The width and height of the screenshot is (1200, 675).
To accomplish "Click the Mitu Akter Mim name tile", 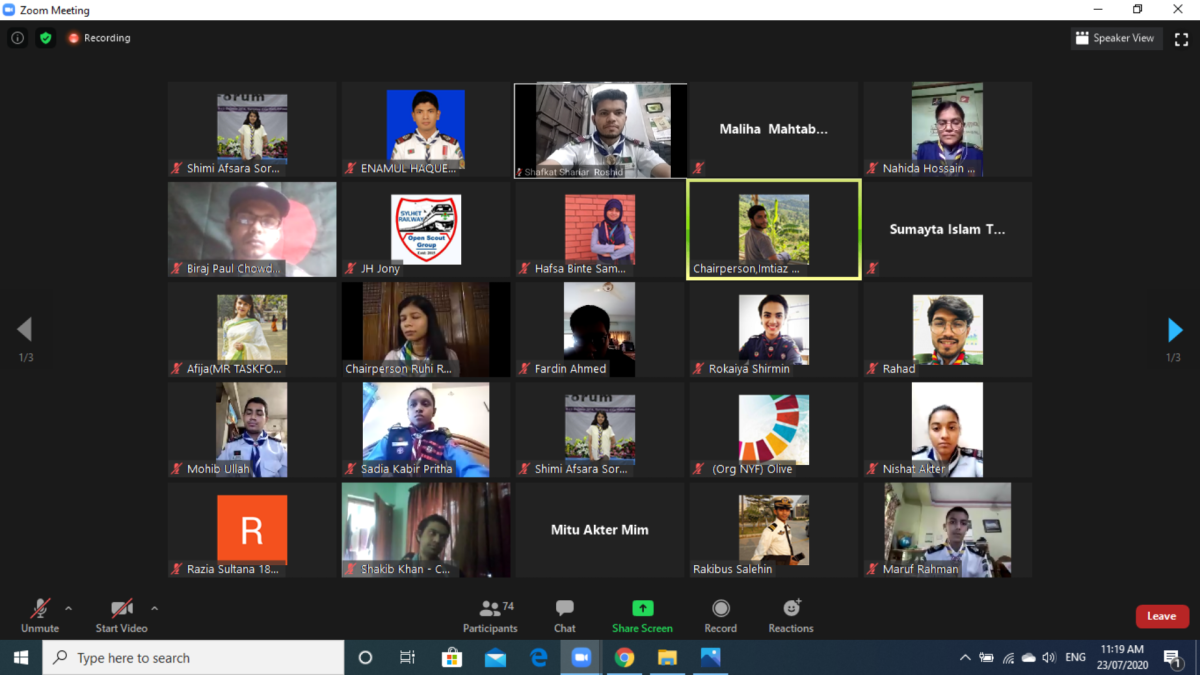I will click(600, 530).
